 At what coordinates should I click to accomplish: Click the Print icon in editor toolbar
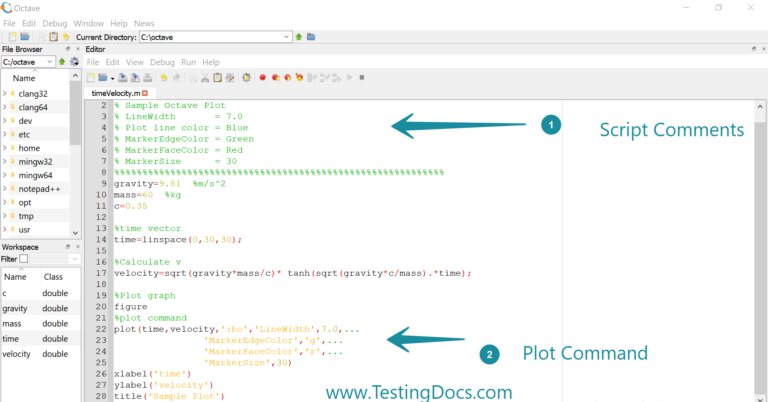tap(148, 77)
